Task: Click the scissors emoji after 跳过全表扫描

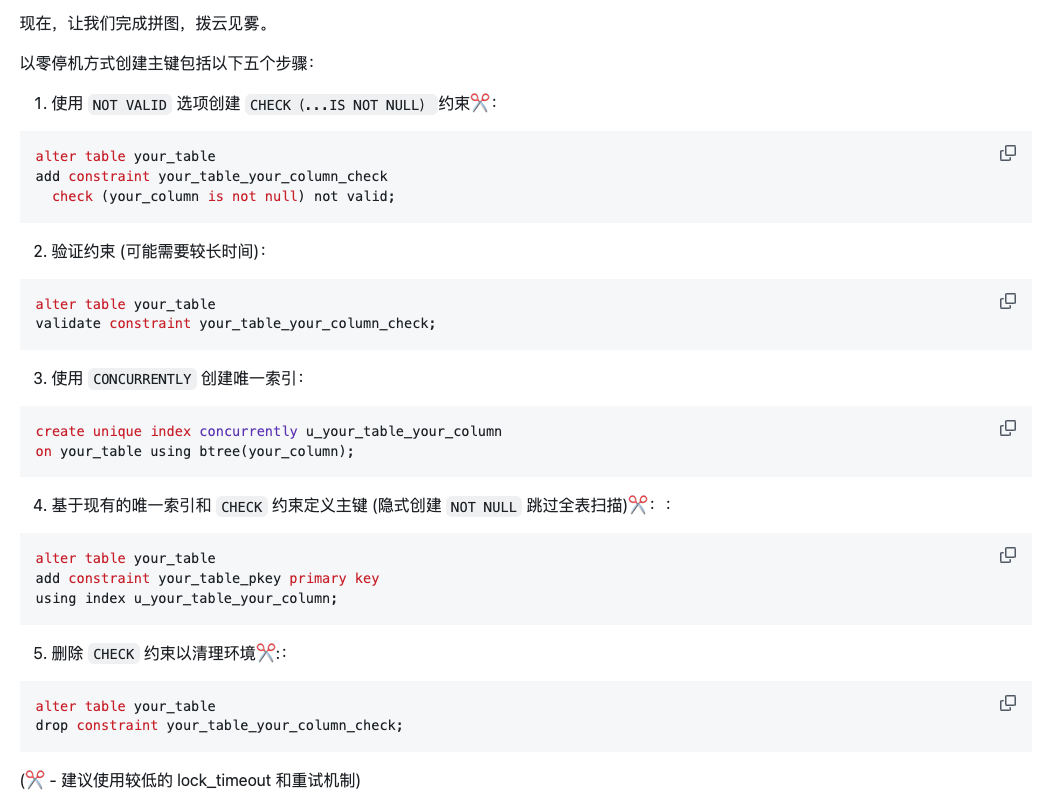Action: coord(638,505)
